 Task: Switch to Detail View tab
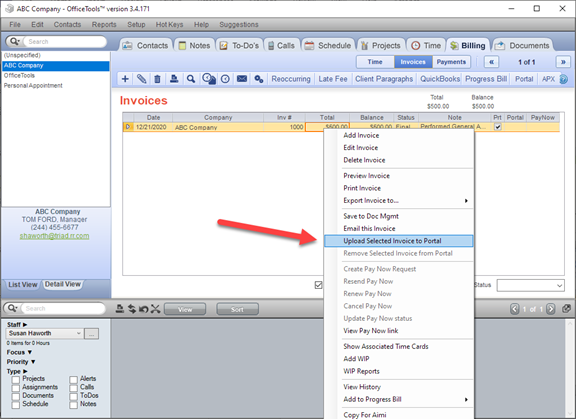pyautogui.click(x=62, y=284)
